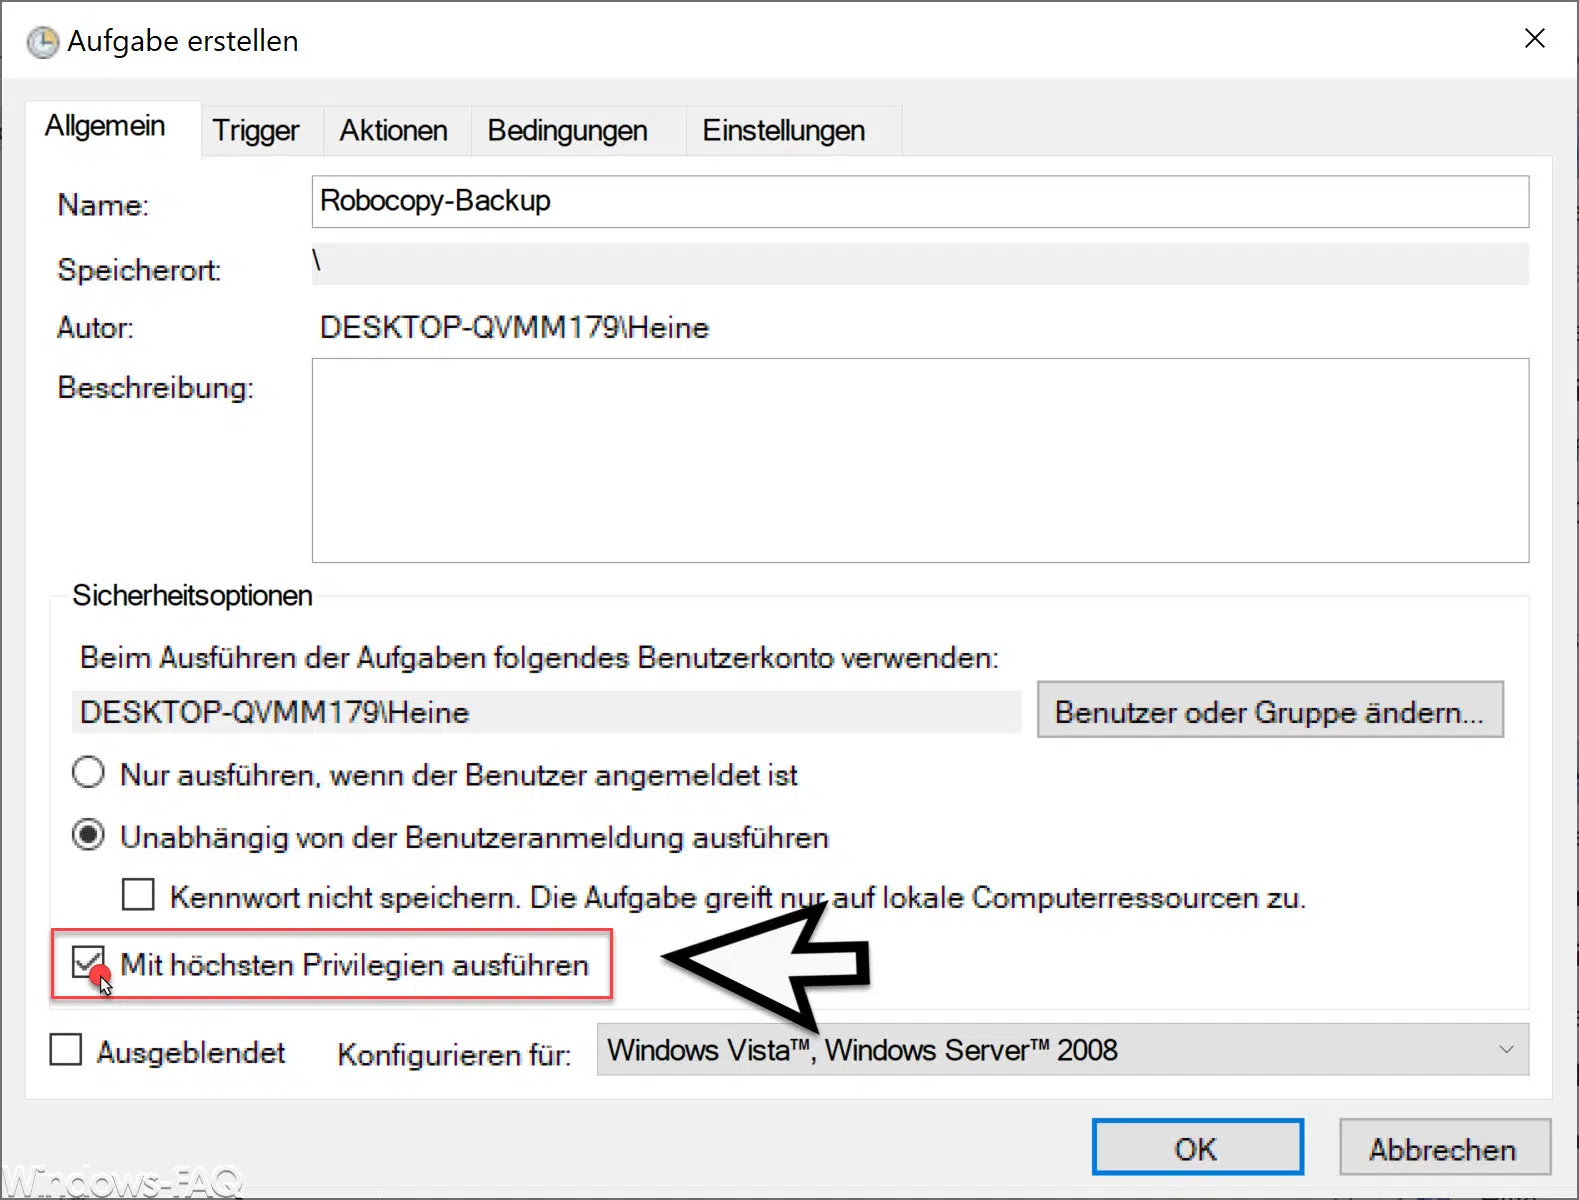The image size is (1579, 1200).
Task: Toggle 'Mit höchsten Privilegien ausführen' checkbox
Action: click(87, 963)
